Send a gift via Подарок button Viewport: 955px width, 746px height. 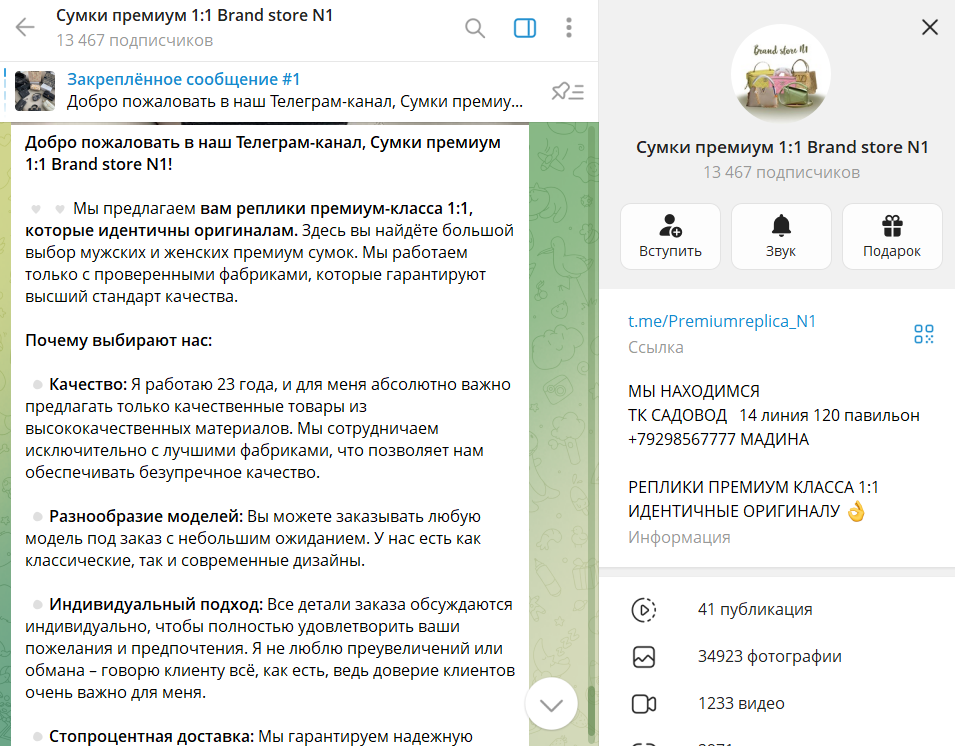click(892, 236)
